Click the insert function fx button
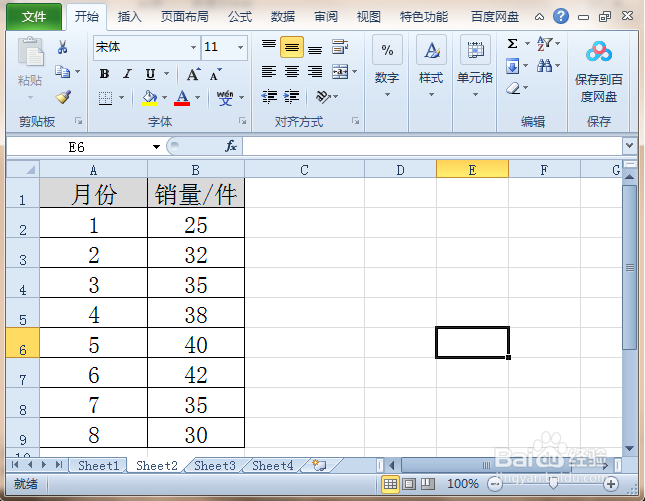Screen dimensions: 645x501 coord(231,146)
